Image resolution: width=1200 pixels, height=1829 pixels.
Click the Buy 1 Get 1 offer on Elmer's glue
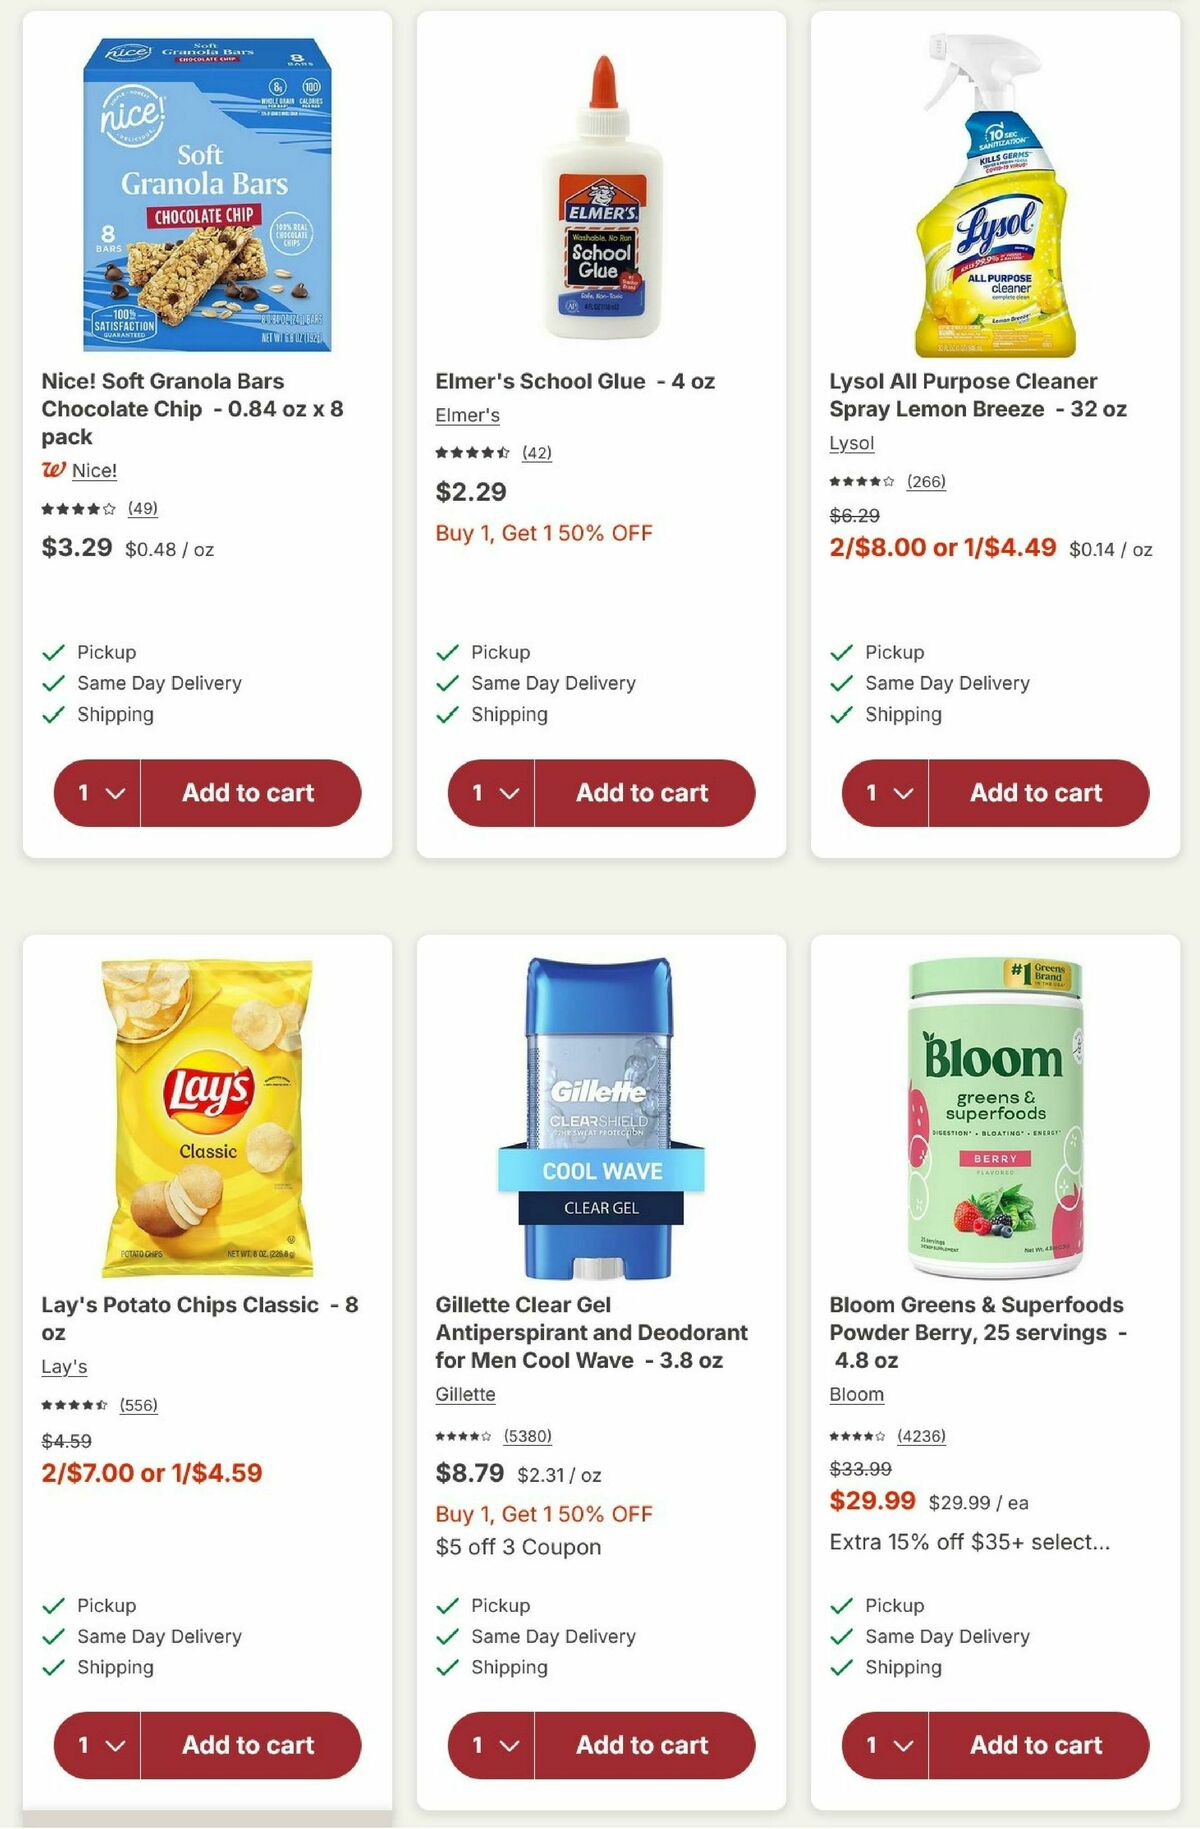coord(544,533)
